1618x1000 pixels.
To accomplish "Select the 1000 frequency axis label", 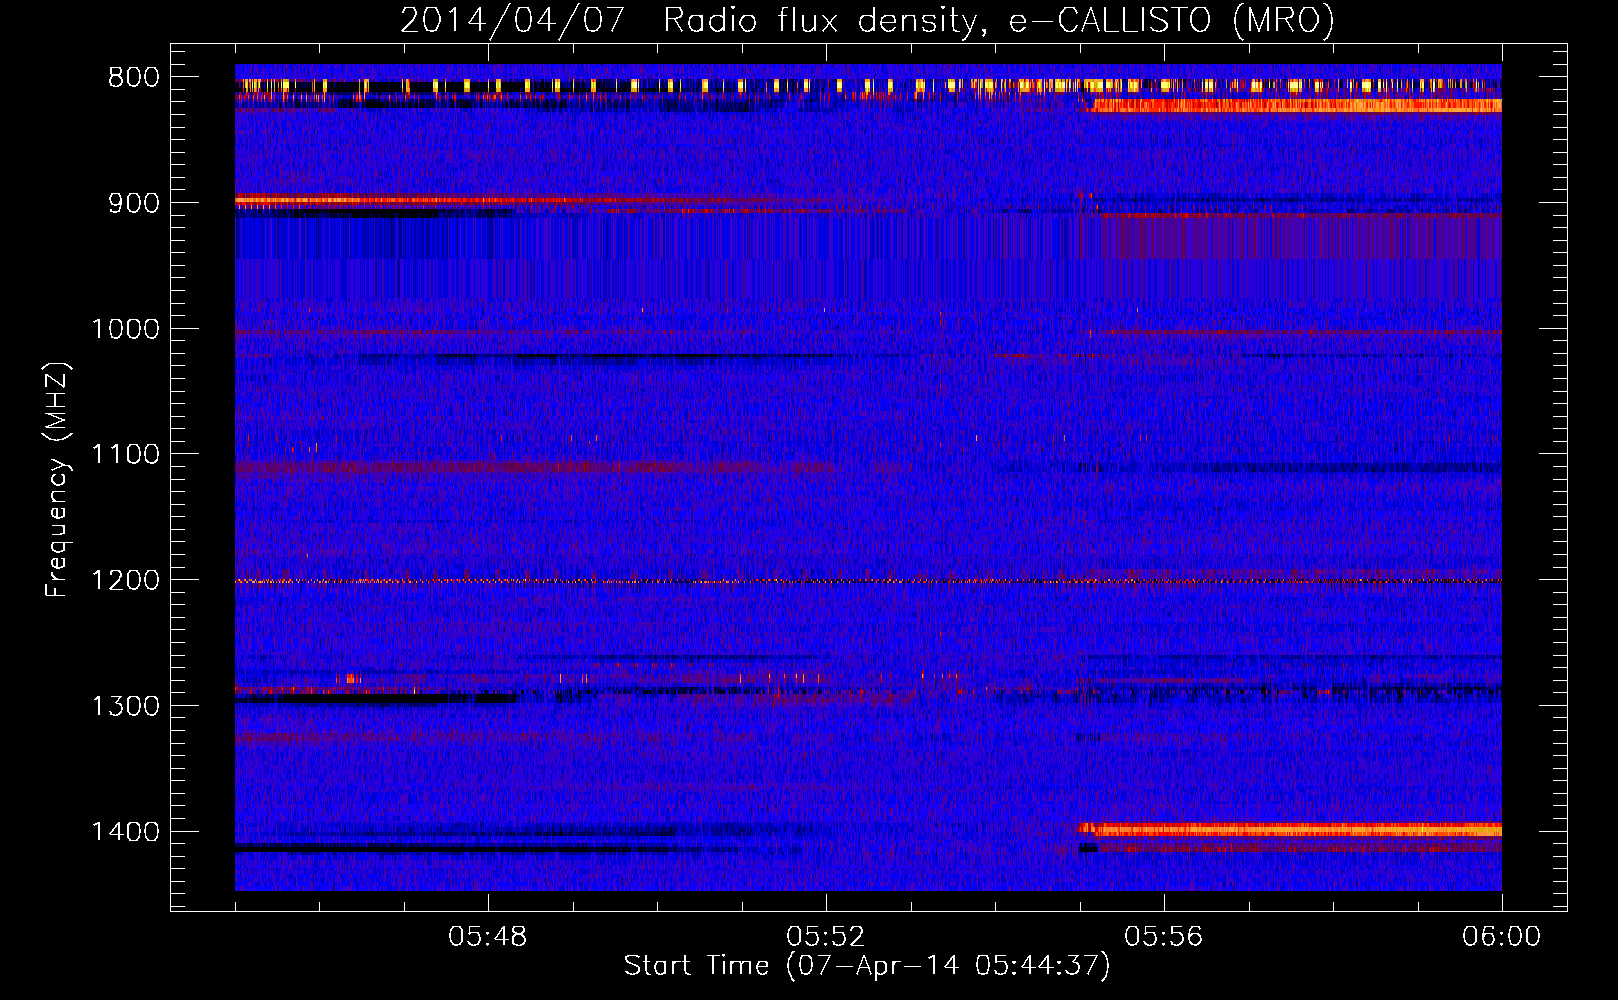I will (x=125, y=329).
